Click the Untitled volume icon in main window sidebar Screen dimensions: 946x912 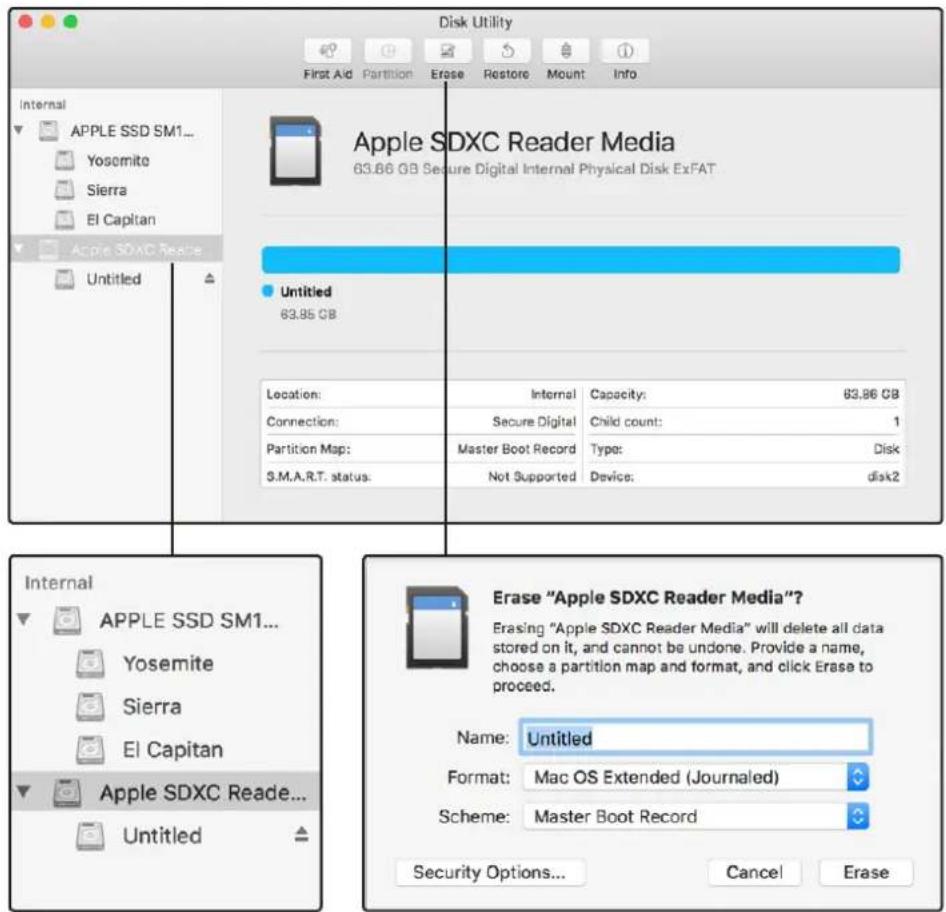pos(65,279)
